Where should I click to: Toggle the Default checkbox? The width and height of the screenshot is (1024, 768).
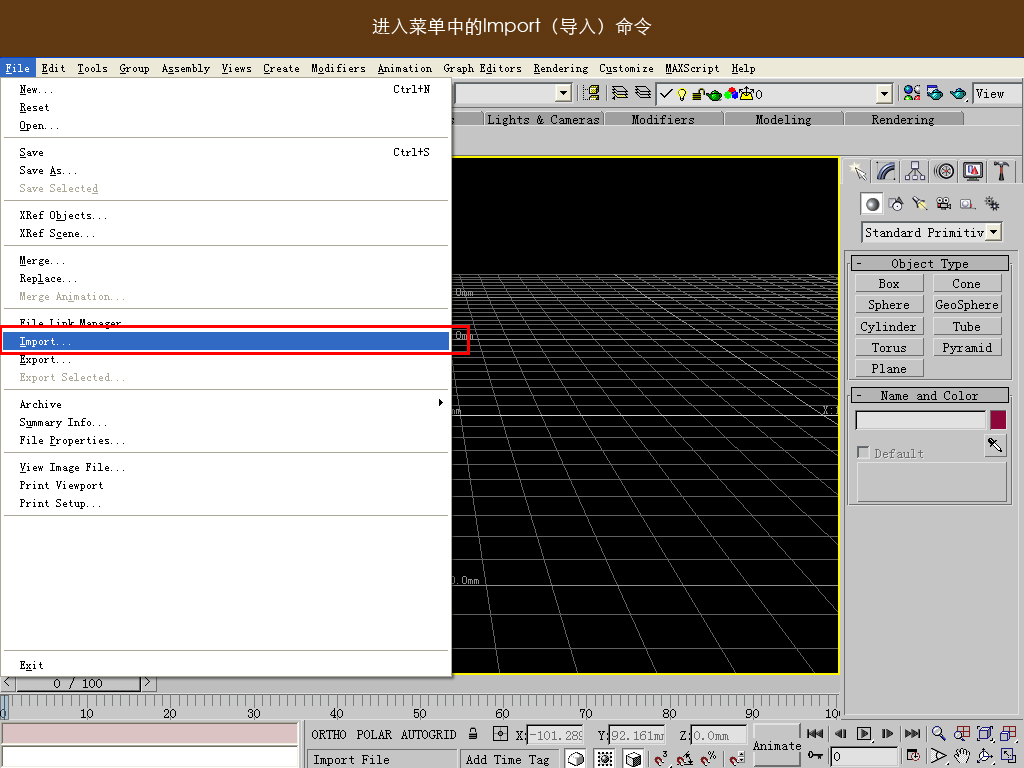(863, 453)
